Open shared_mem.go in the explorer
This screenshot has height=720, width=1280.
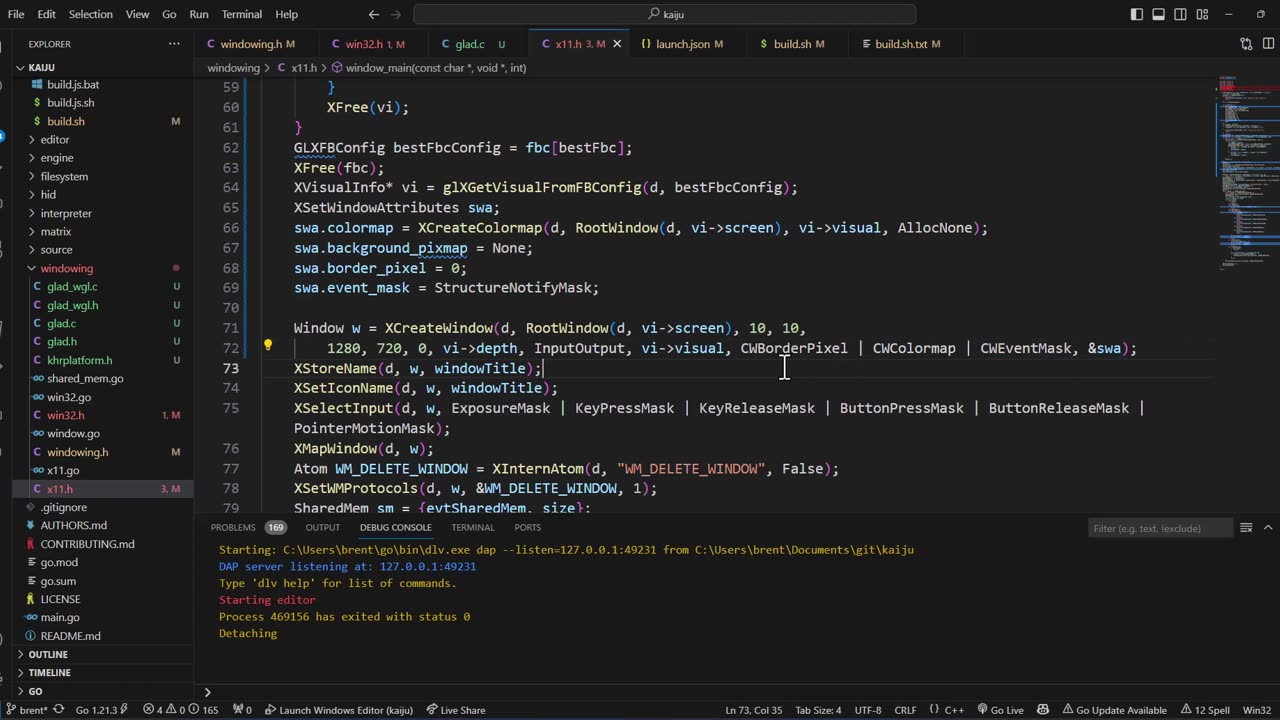click(x=85, y=378)
